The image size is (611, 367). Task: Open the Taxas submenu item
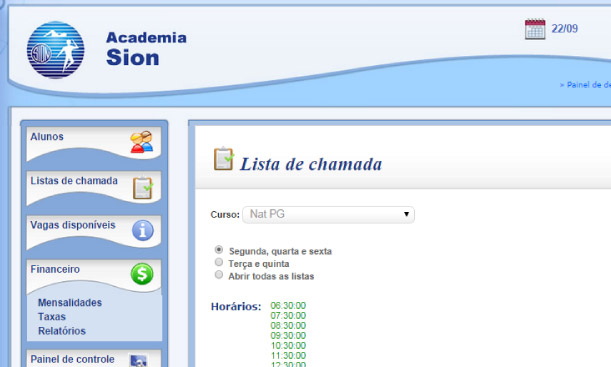click(x=52, y=317)
